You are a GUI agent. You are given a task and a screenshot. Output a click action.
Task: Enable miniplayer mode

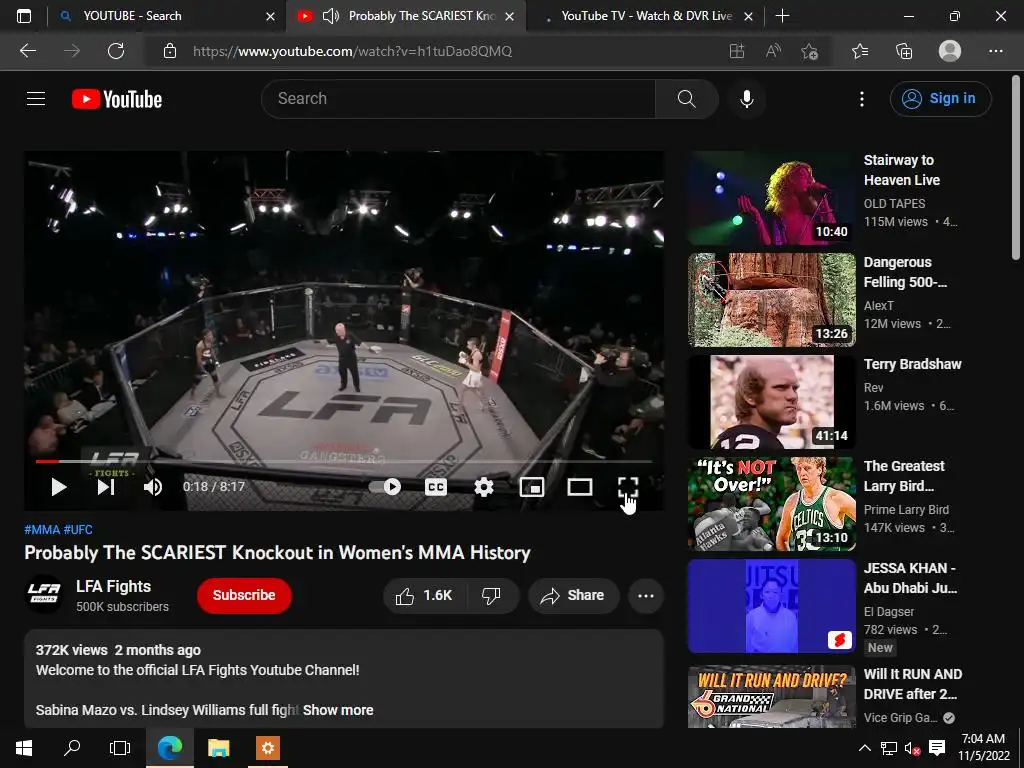(x=532, y=487)
